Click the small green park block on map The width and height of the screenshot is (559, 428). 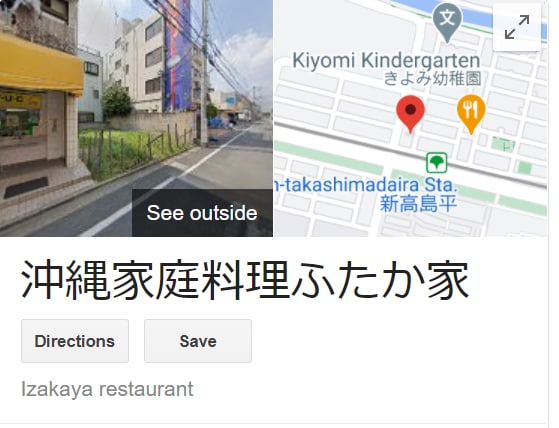(503, 144)
